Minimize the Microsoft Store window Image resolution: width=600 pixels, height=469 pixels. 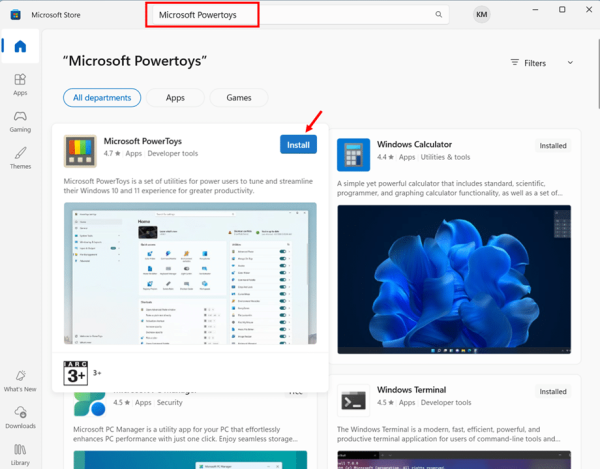click(535, 10)
